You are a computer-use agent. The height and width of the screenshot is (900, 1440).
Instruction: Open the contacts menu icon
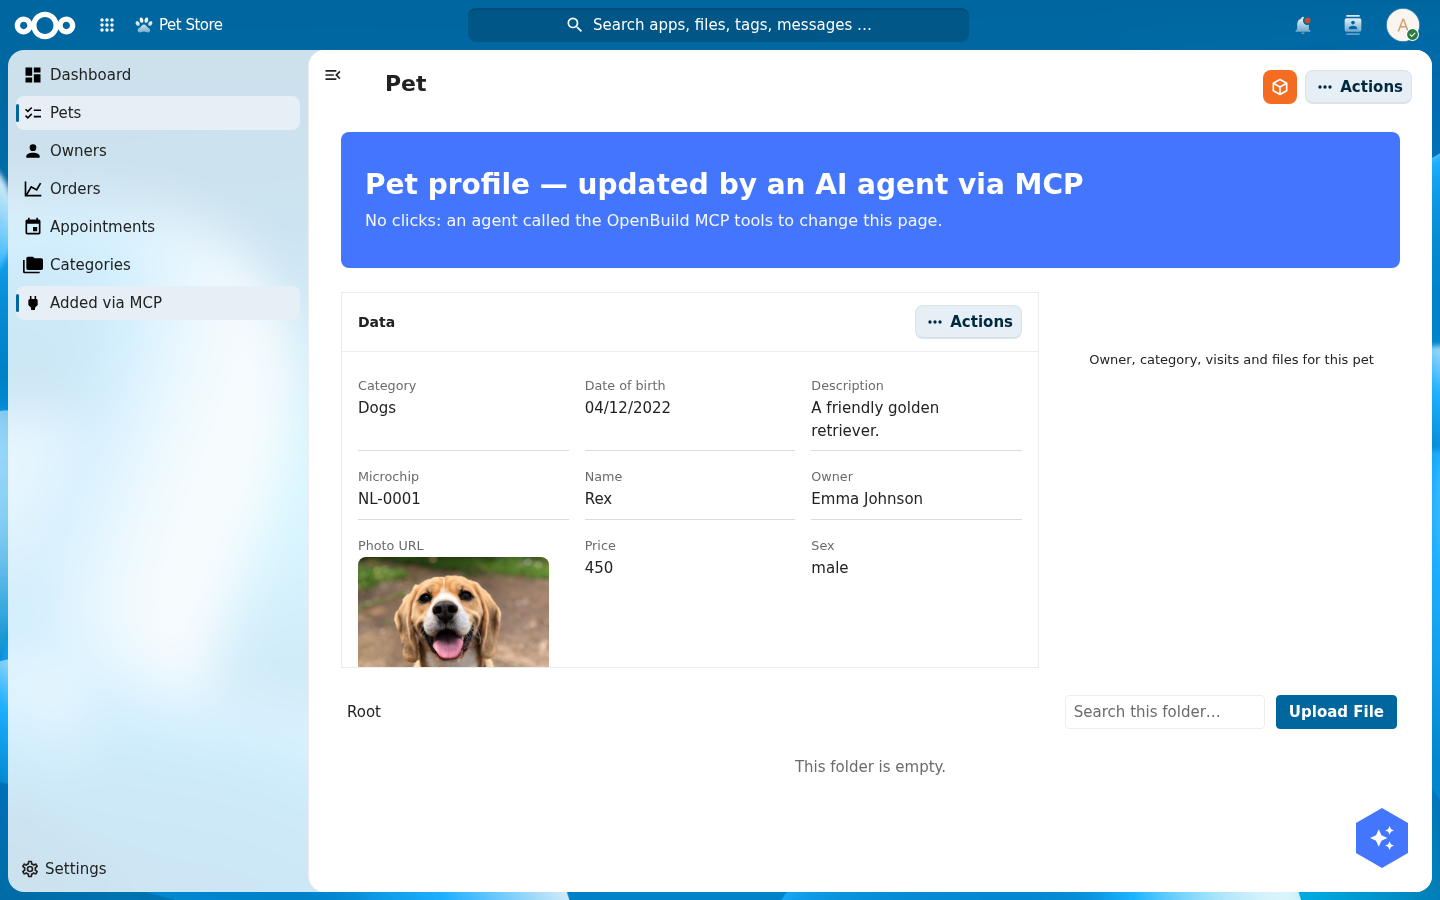tap(1353, 25)
